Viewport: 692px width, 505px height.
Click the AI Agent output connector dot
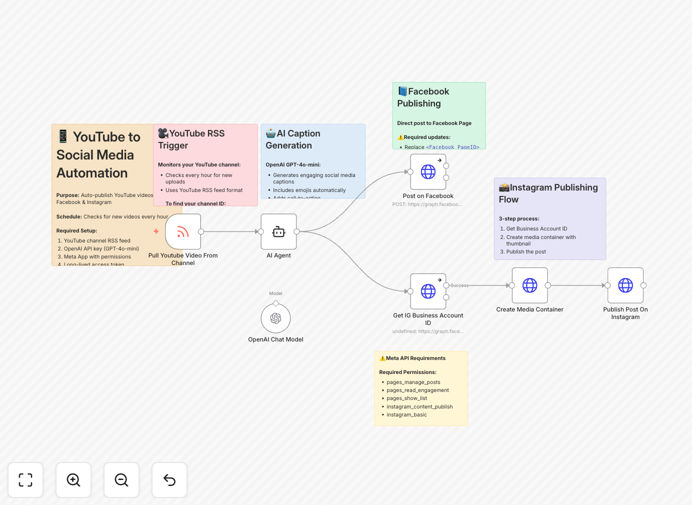point(297,232)
